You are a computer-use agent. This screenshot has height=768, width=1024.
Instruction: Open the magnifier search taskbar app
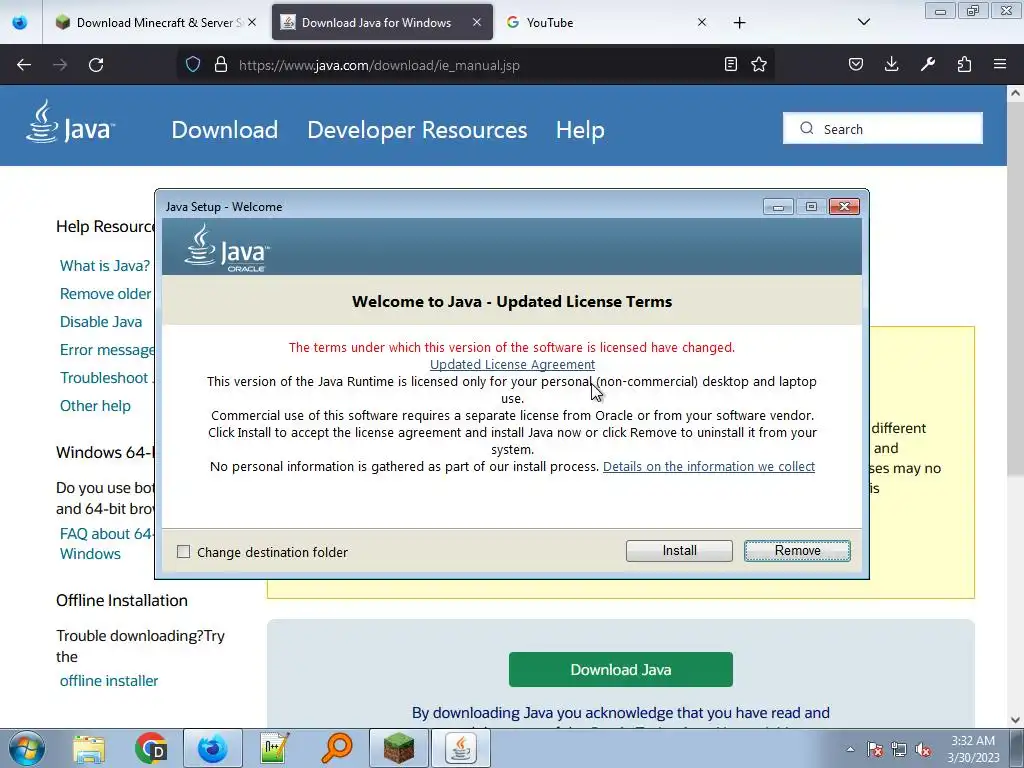pyautogui.click(x=337, y=748)
